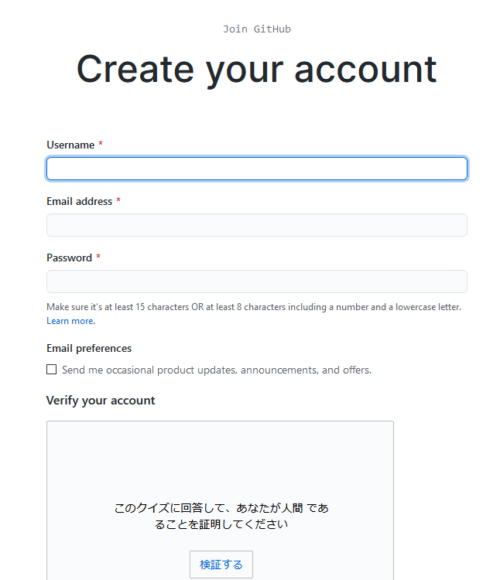
Task: Click the Email address label text
Action: coord(79,201)
